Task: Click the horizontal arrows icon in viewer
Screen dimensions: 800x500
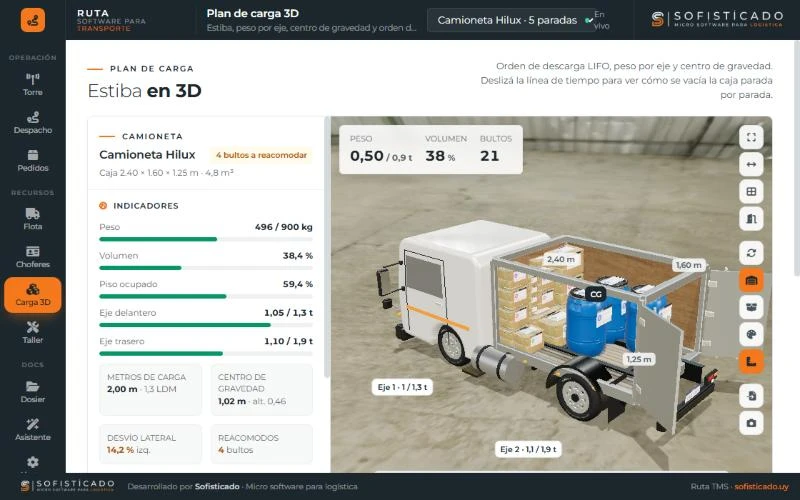Action: point(751,164)
